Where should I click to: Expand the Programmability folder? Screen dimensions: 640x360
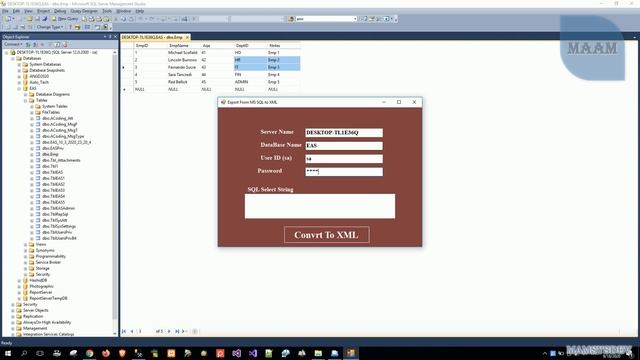(26, 256)
